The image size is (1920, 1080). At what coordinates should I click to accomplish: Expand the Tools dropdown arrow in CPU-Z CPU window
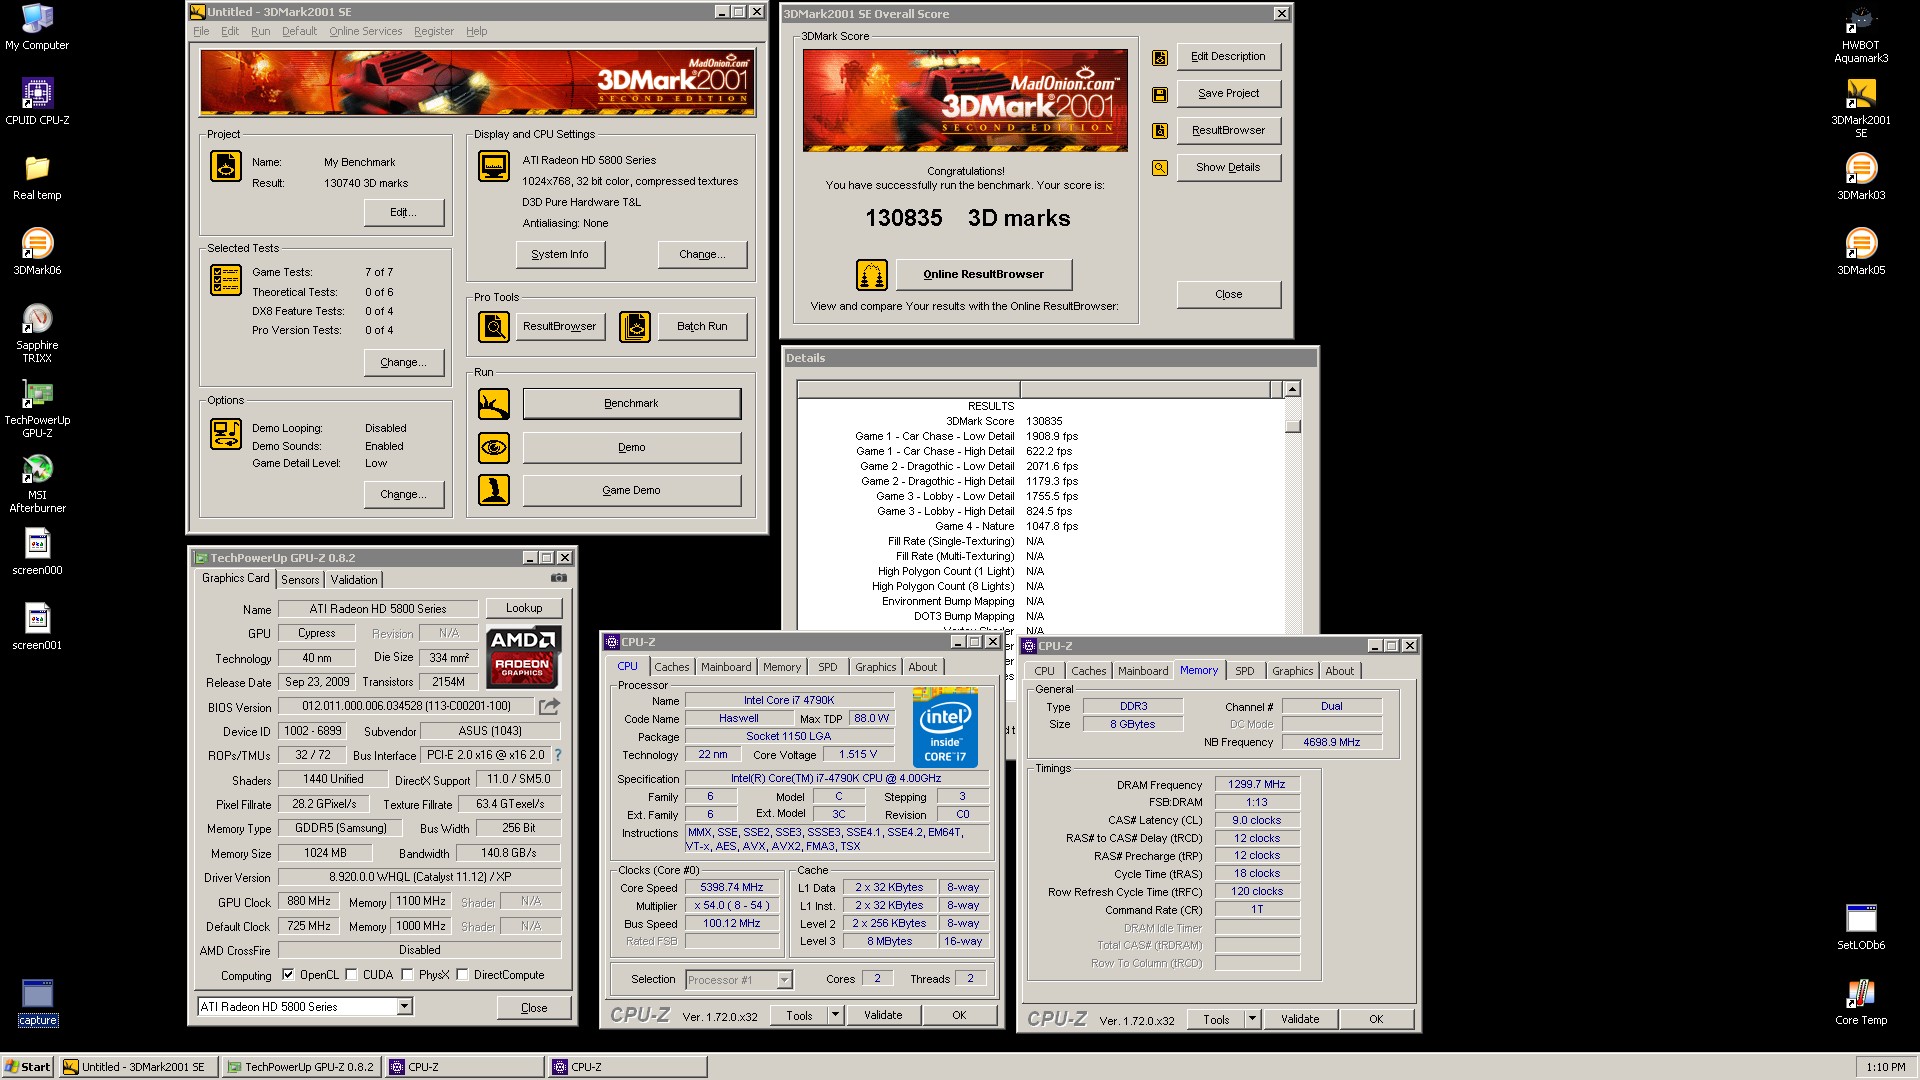pos(835,1015)
